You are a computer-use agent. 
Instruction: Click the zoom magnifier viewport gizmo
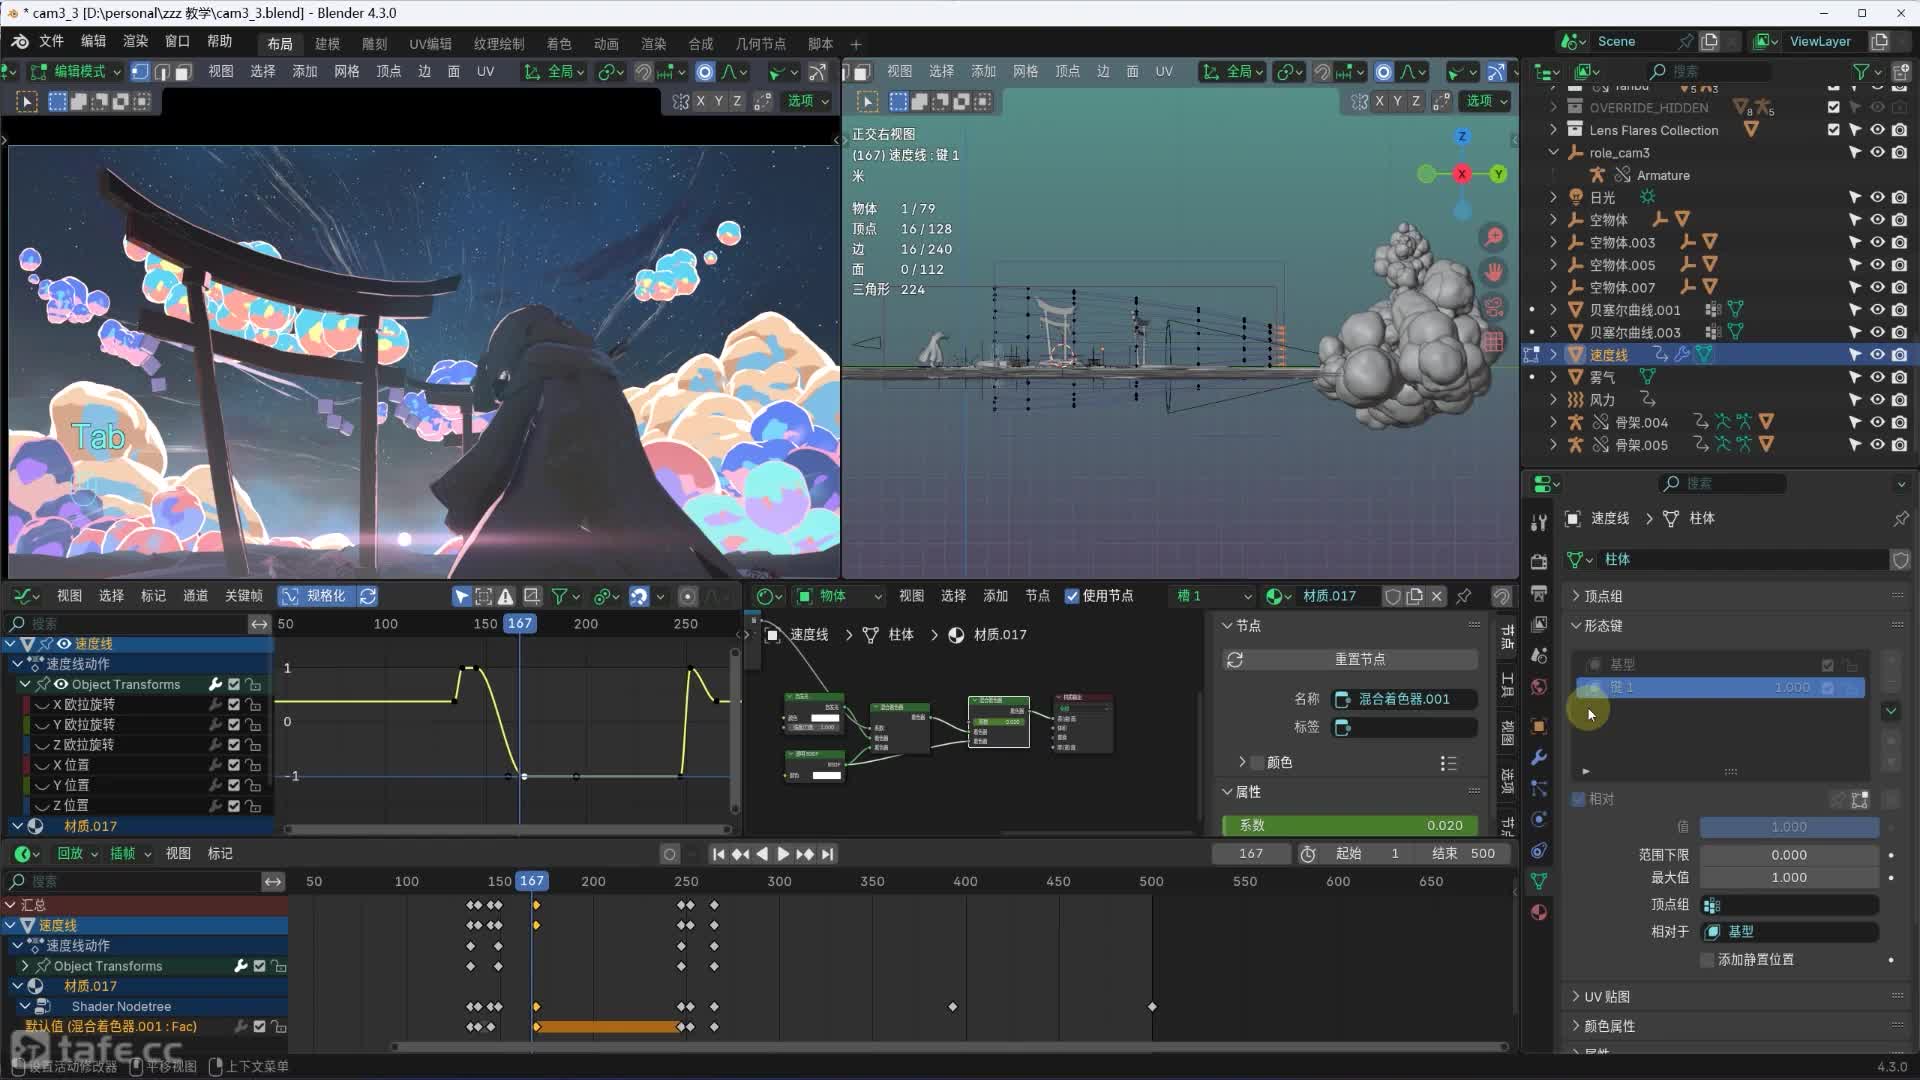(1494, 237)
